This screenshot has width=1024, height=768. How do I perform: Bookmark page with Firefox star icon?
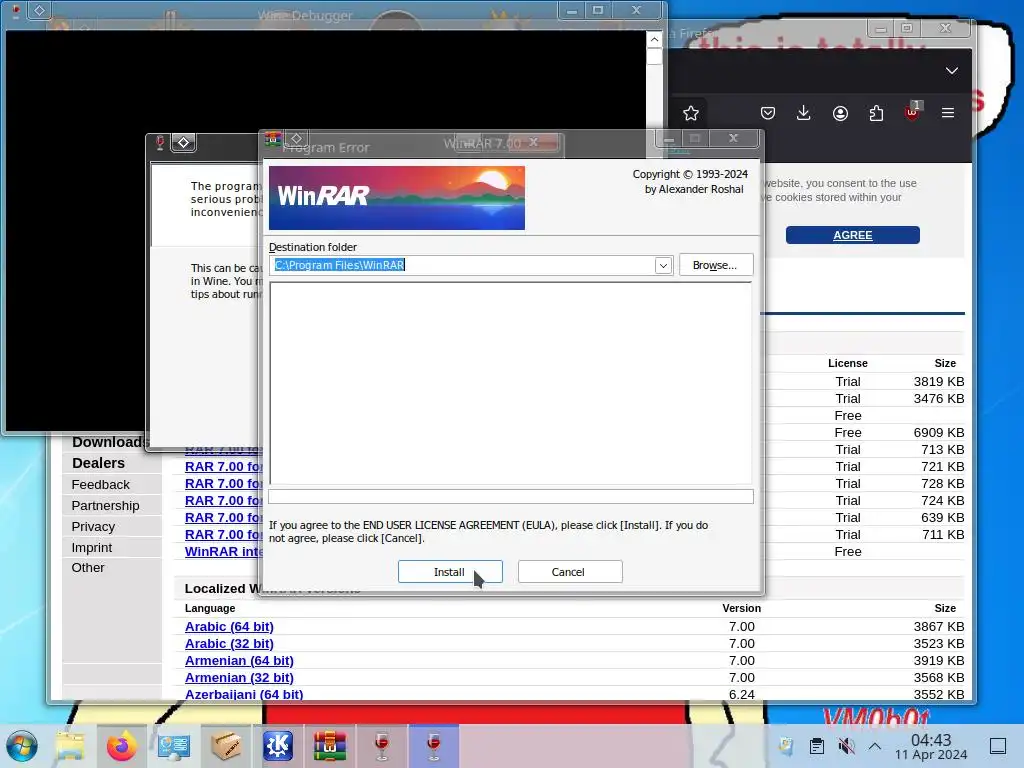691,114
